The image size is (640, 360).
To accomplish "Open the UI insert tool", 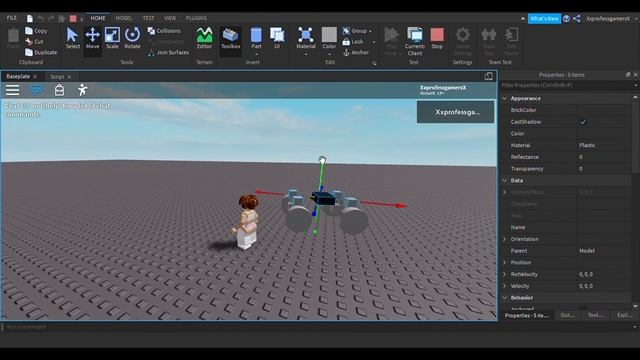I will 277,38.
